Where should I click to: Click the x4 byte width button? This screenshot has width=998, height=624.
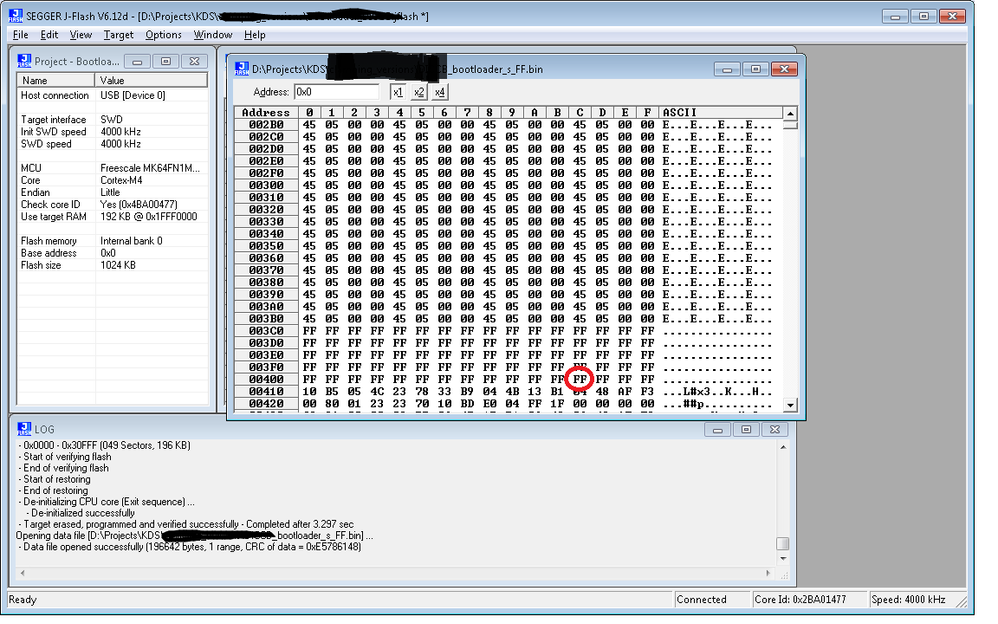tap(439, 92)
